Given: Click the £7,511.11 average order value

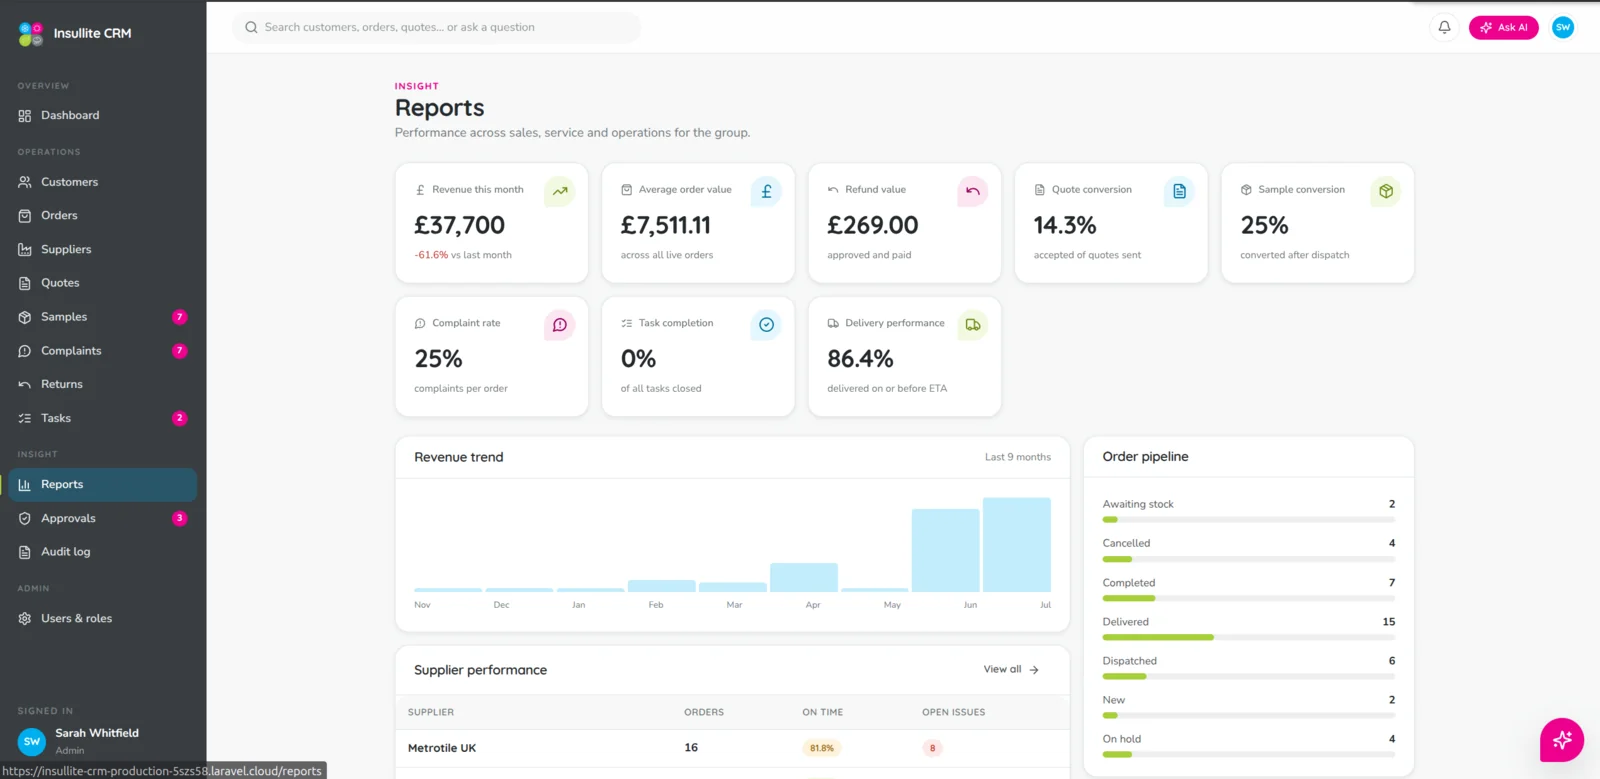Looking at the screenshot, I should click(x=666, y=226).
